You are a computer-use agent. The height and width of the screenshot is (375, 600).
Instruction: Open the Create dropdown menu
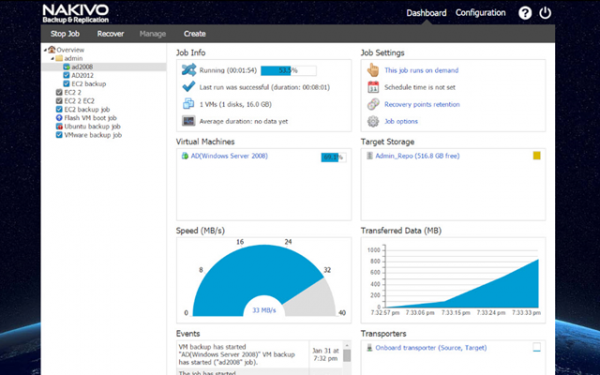click(194, 34)
